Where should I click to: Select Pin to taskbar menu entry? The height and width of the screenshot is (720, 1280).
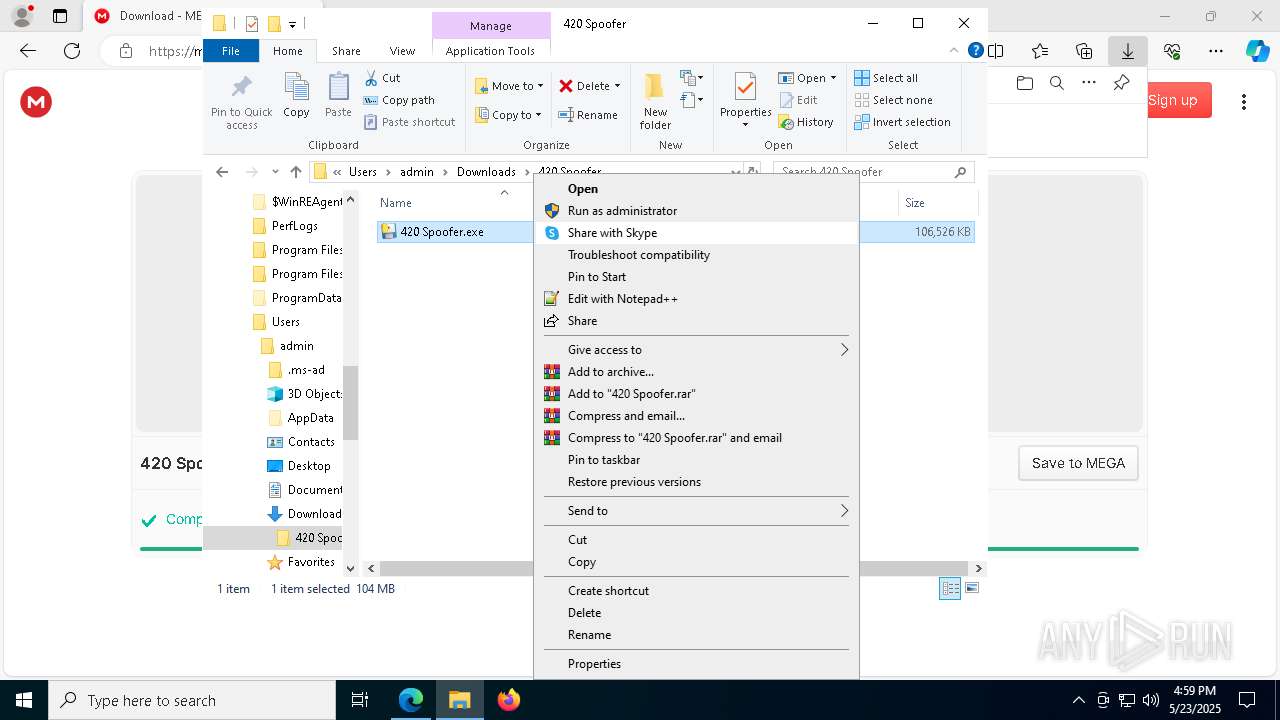[697, 460]
